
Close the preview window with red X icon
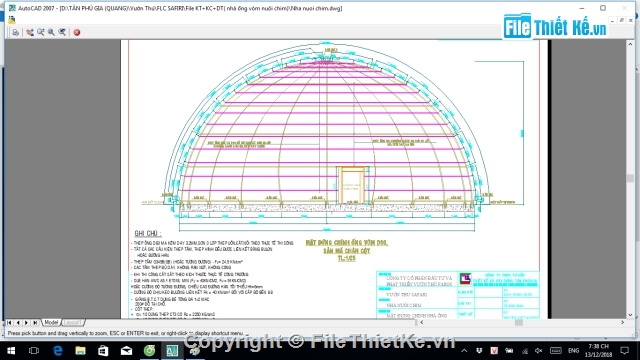tap(77, 32)
